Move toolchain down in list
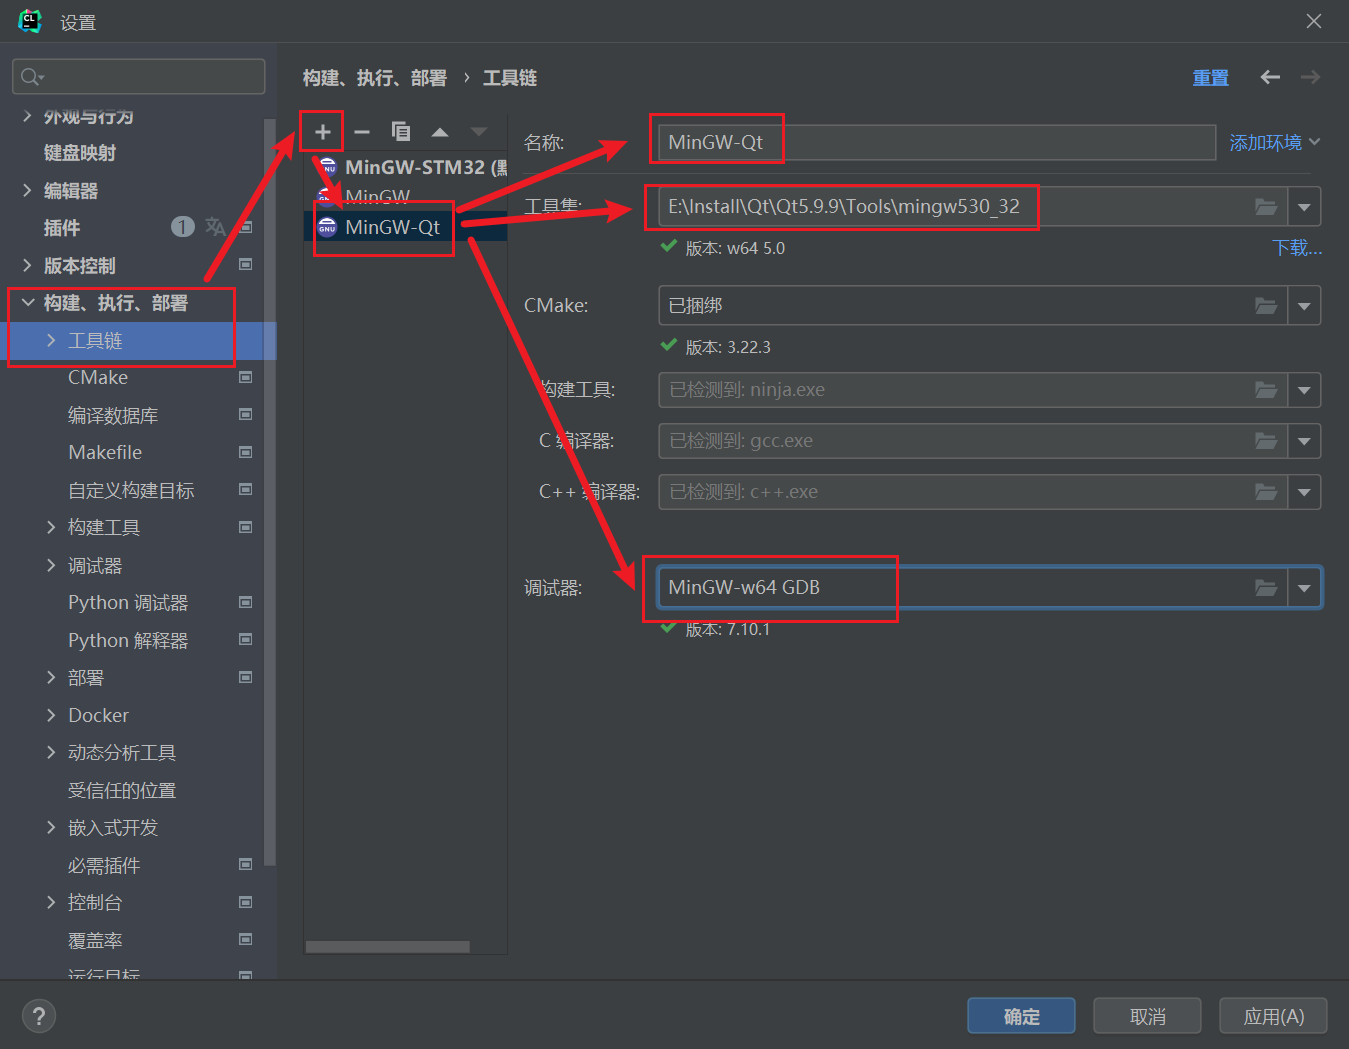The image size is (1349, 1049). [x=479, y=132]
